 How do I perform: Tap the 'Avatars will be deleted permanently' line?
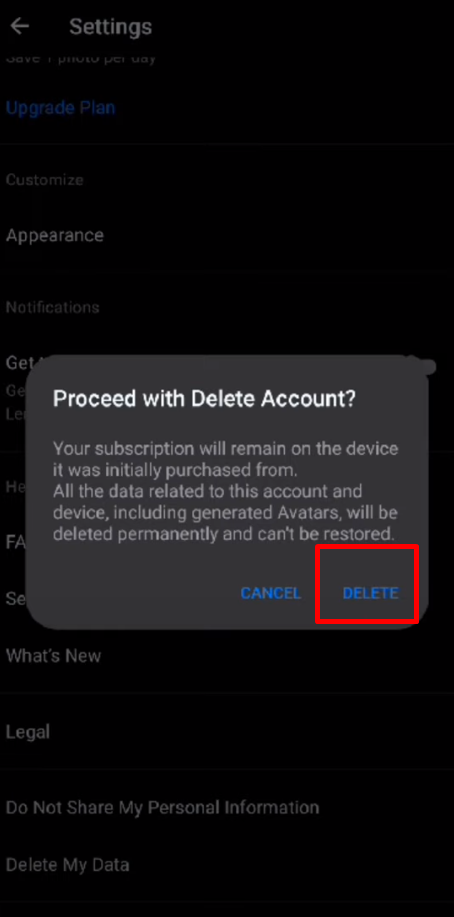[226, 523]
